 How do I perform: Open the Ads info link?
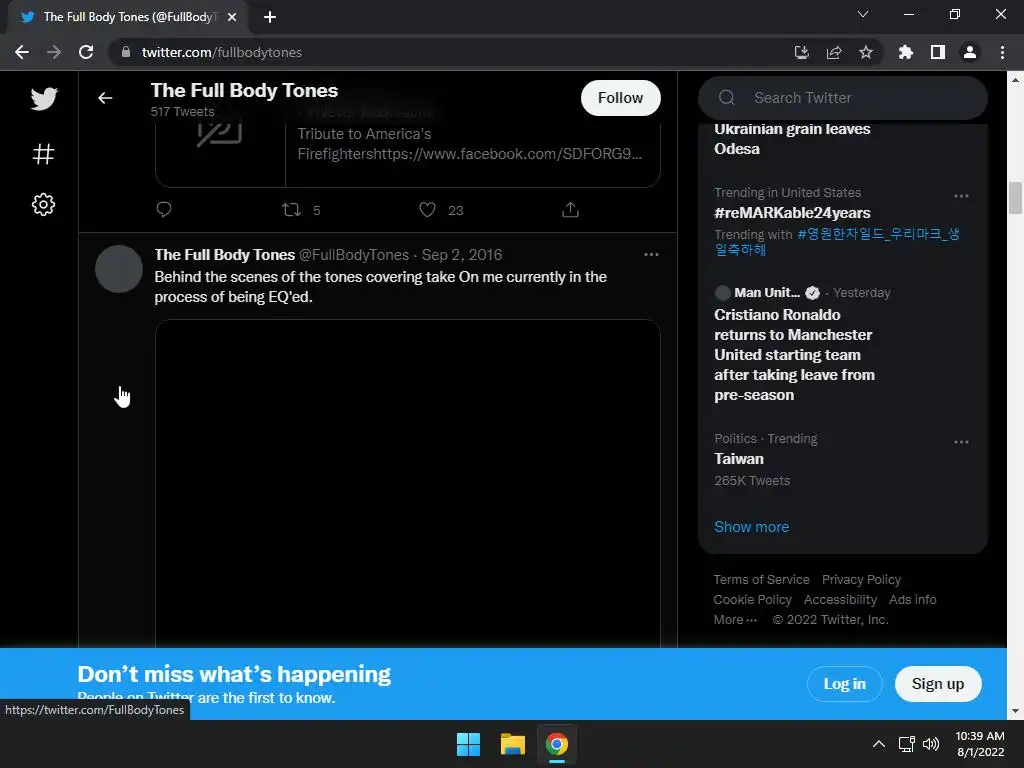click(912, 600)
